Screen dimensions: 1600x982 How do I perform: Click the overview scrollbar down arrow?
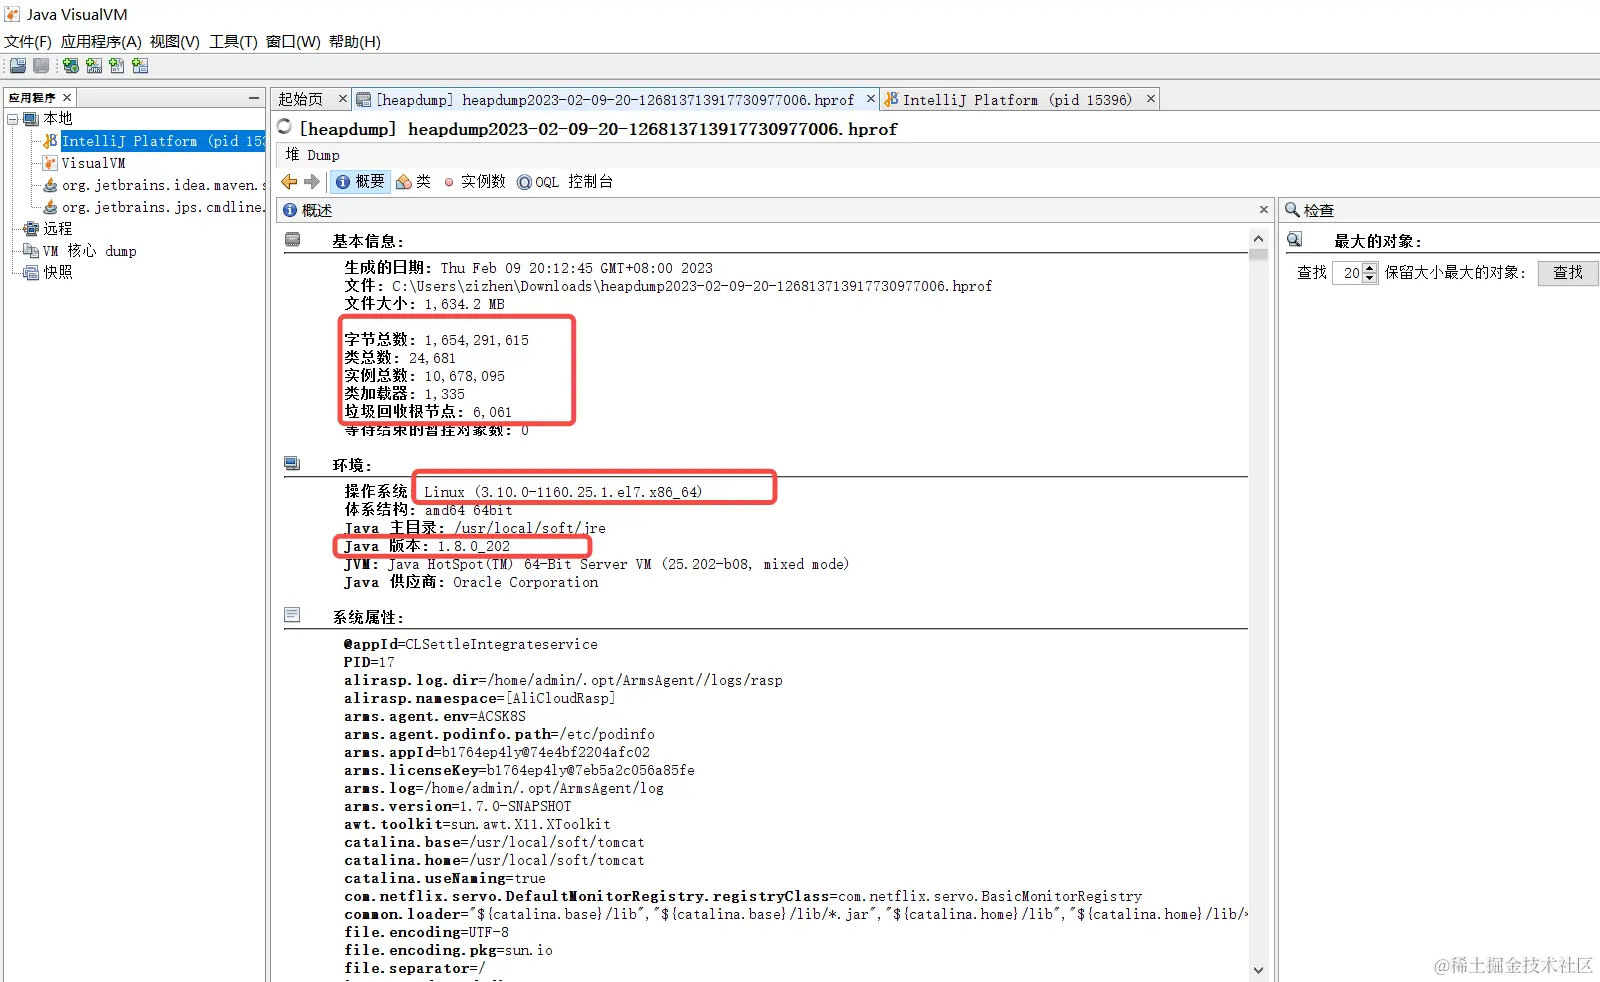tap(1258, 970)
